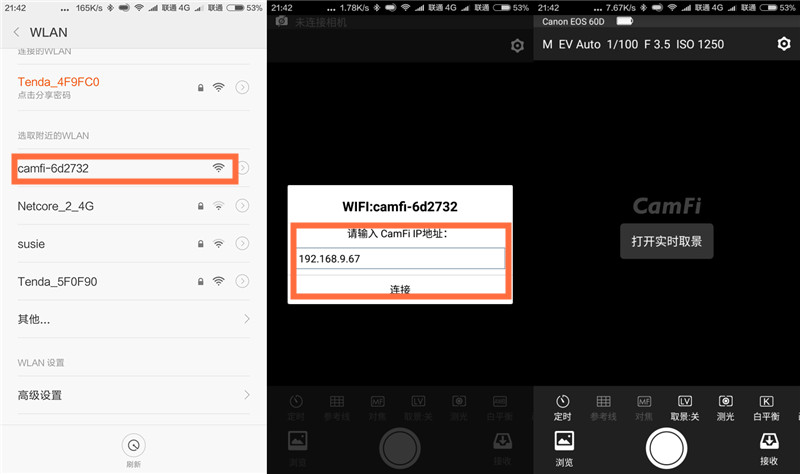Open the 定时 timer tool on Canon screen

point(562,408)
